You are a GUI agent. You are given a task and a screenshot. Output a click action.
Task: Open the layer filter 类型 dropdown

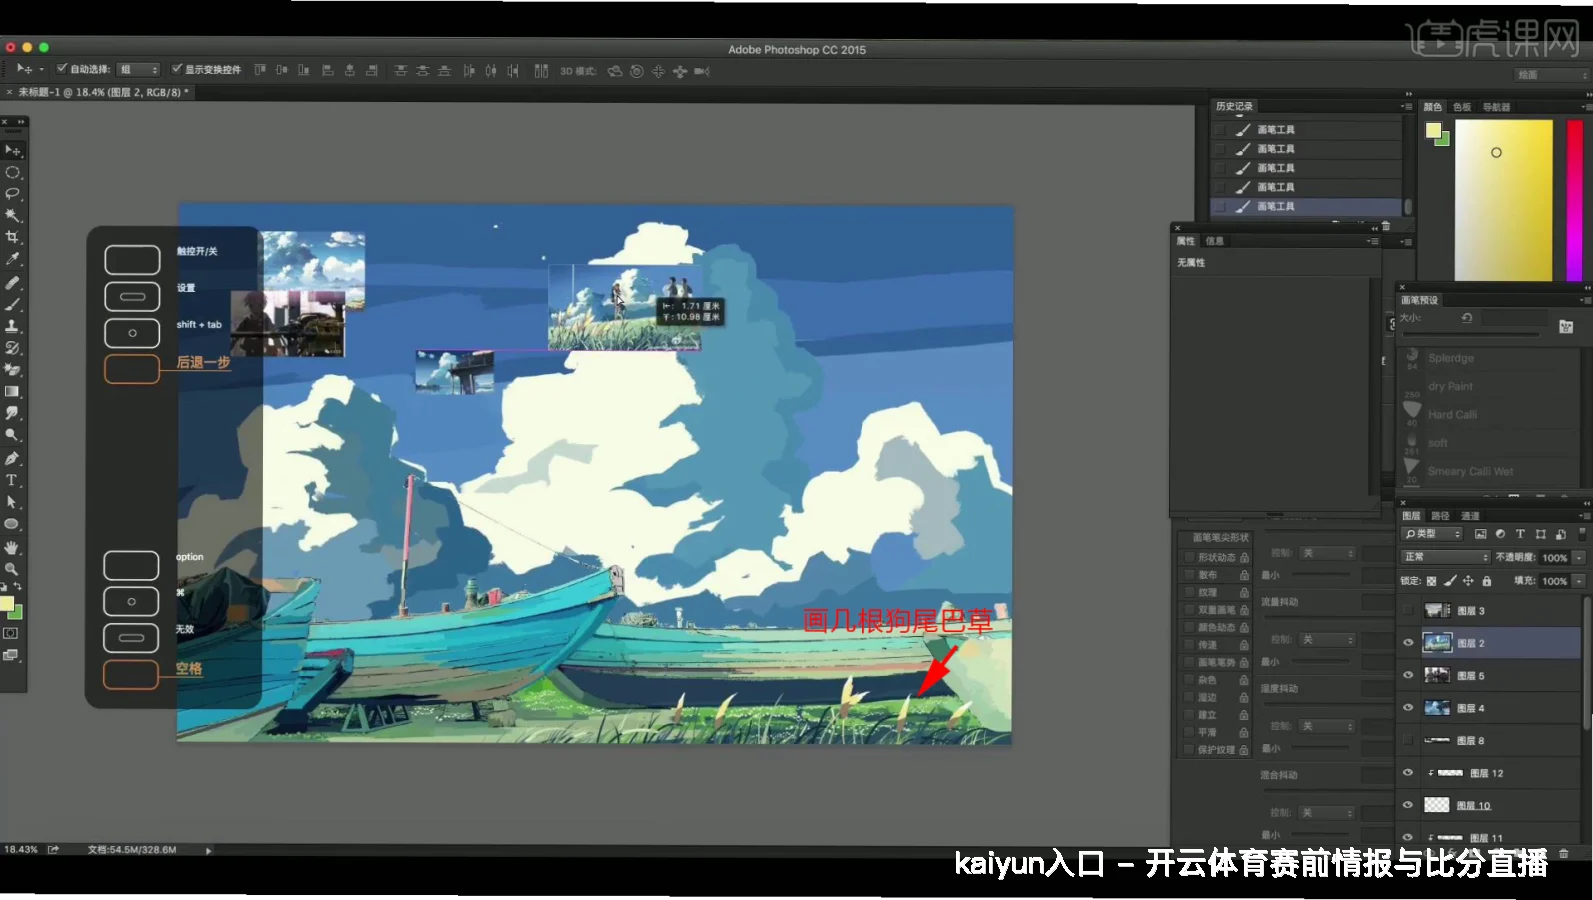[x=1432, y=534]
